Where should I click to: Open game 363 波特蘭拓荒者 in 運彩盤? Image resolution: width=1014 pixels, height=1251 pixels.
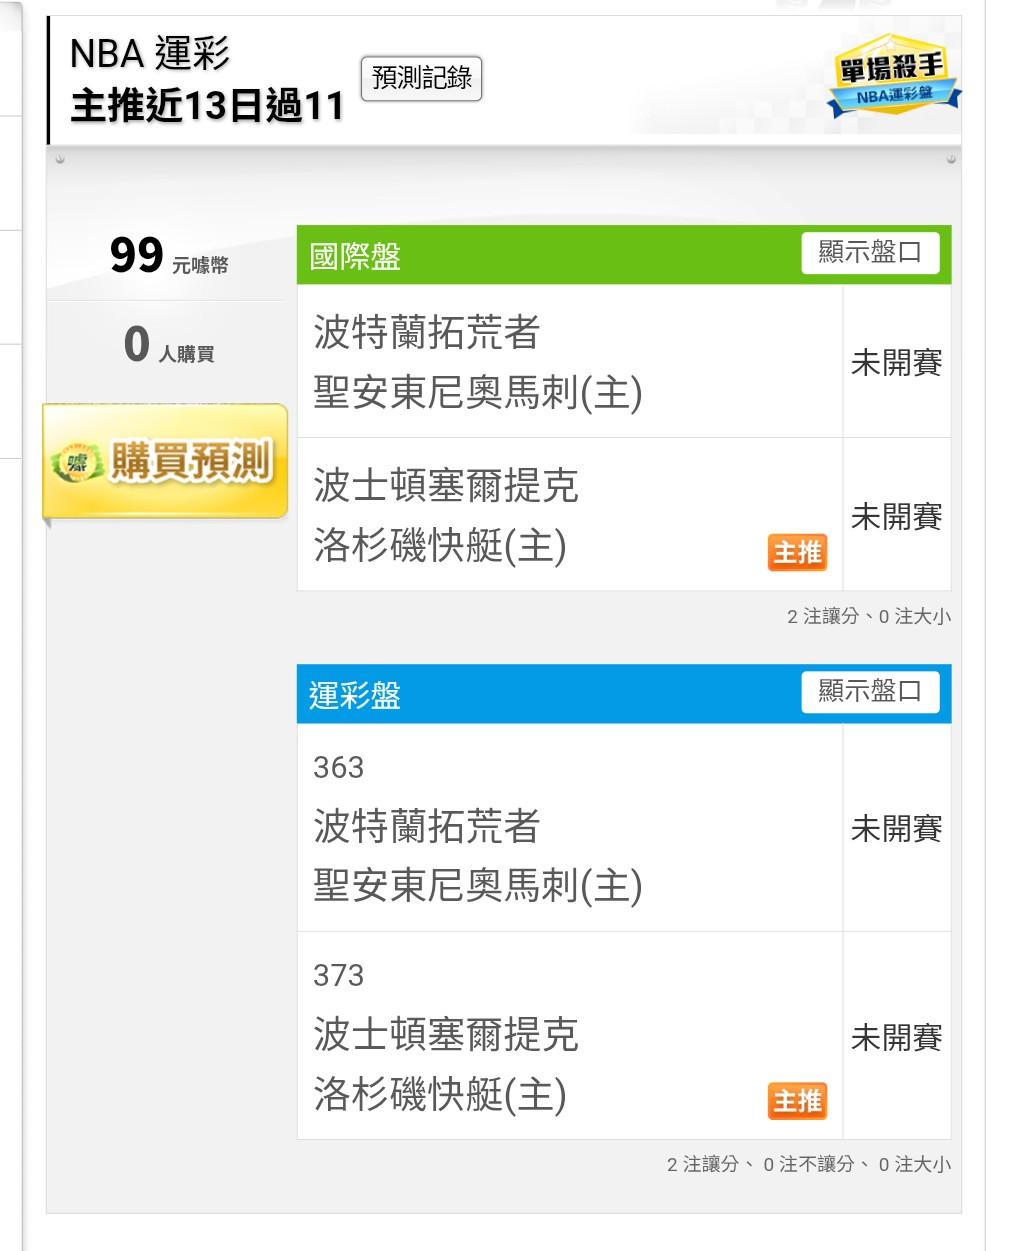click(427, 827)
